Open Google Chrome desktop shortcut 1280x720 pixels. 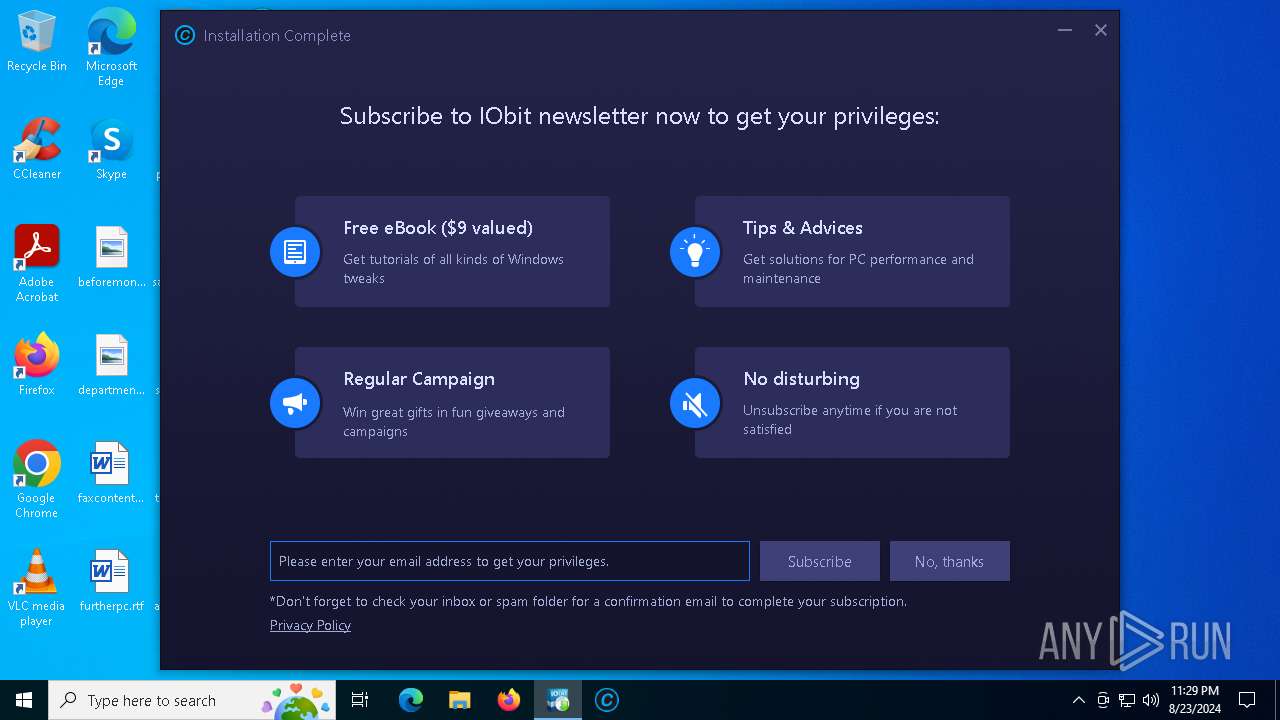tap(37, 480)
